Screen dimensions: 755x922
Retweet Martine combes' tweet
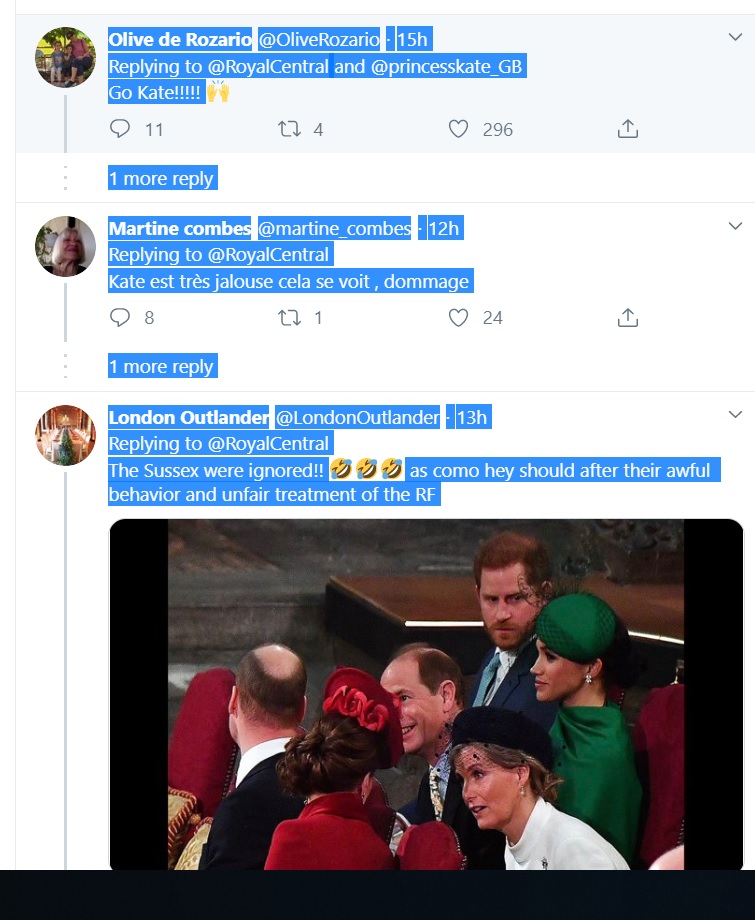(x=289, y=318)
